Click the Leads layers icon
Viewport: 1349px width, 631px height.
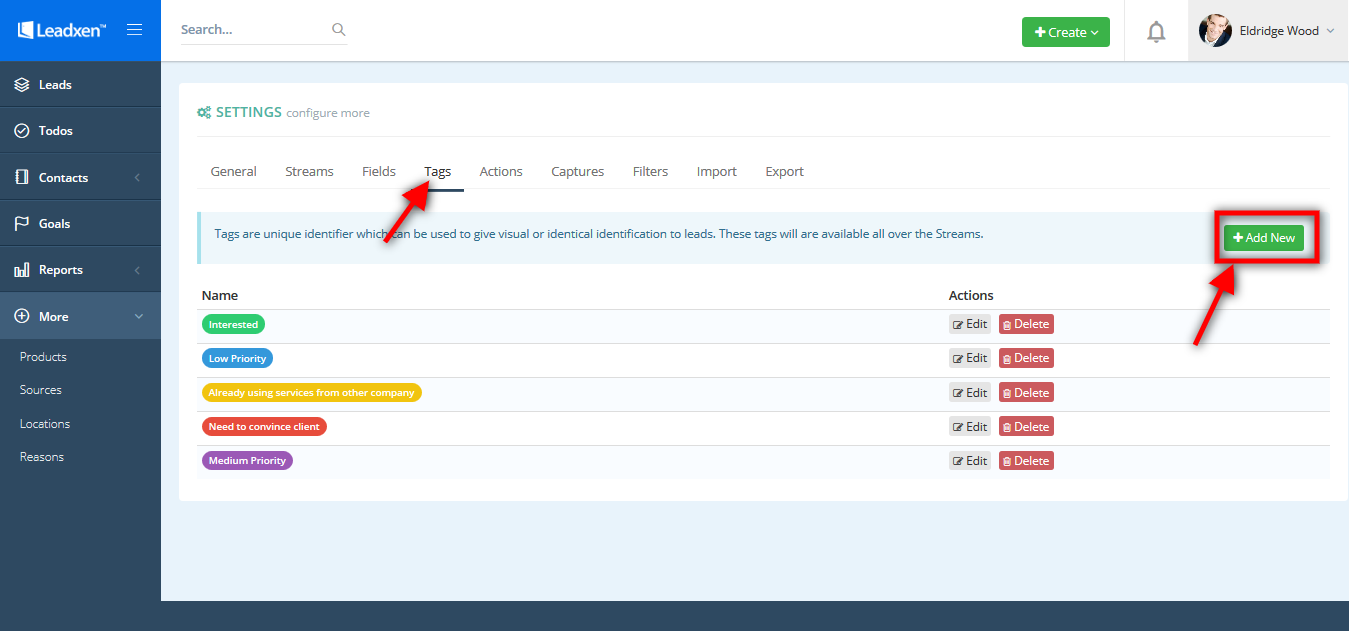coord(22,85)
